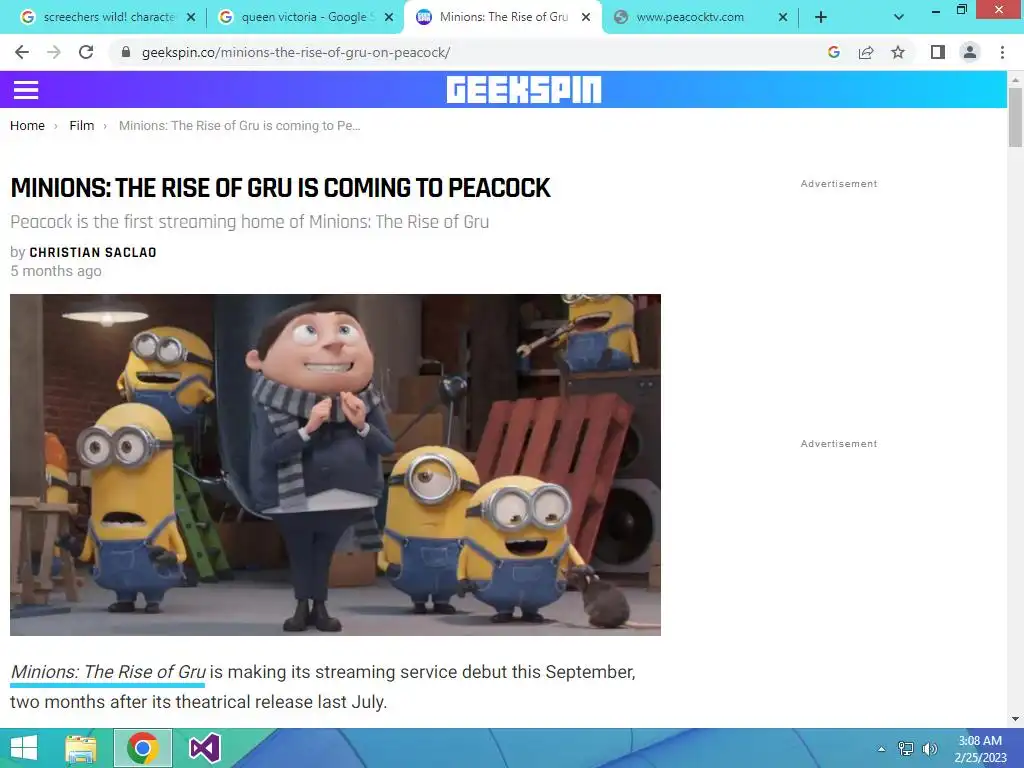Go back to the previous page
This screenshot has height=768, width=1024.
[22, 52]
